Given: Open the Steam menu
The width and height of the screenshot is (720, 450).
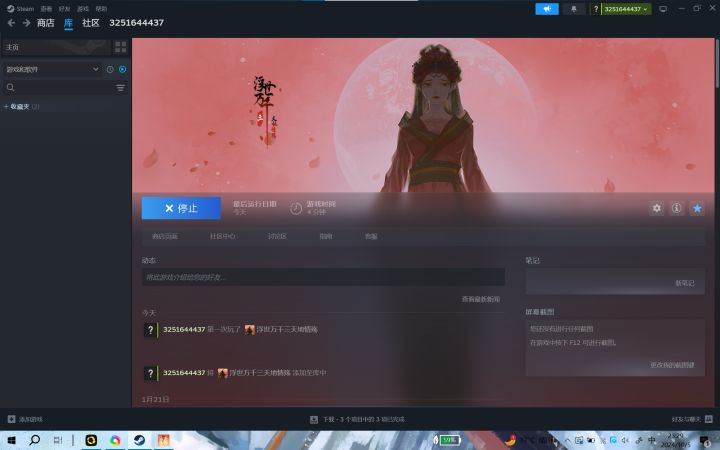Looking at the screenshot, I should 21,9.
